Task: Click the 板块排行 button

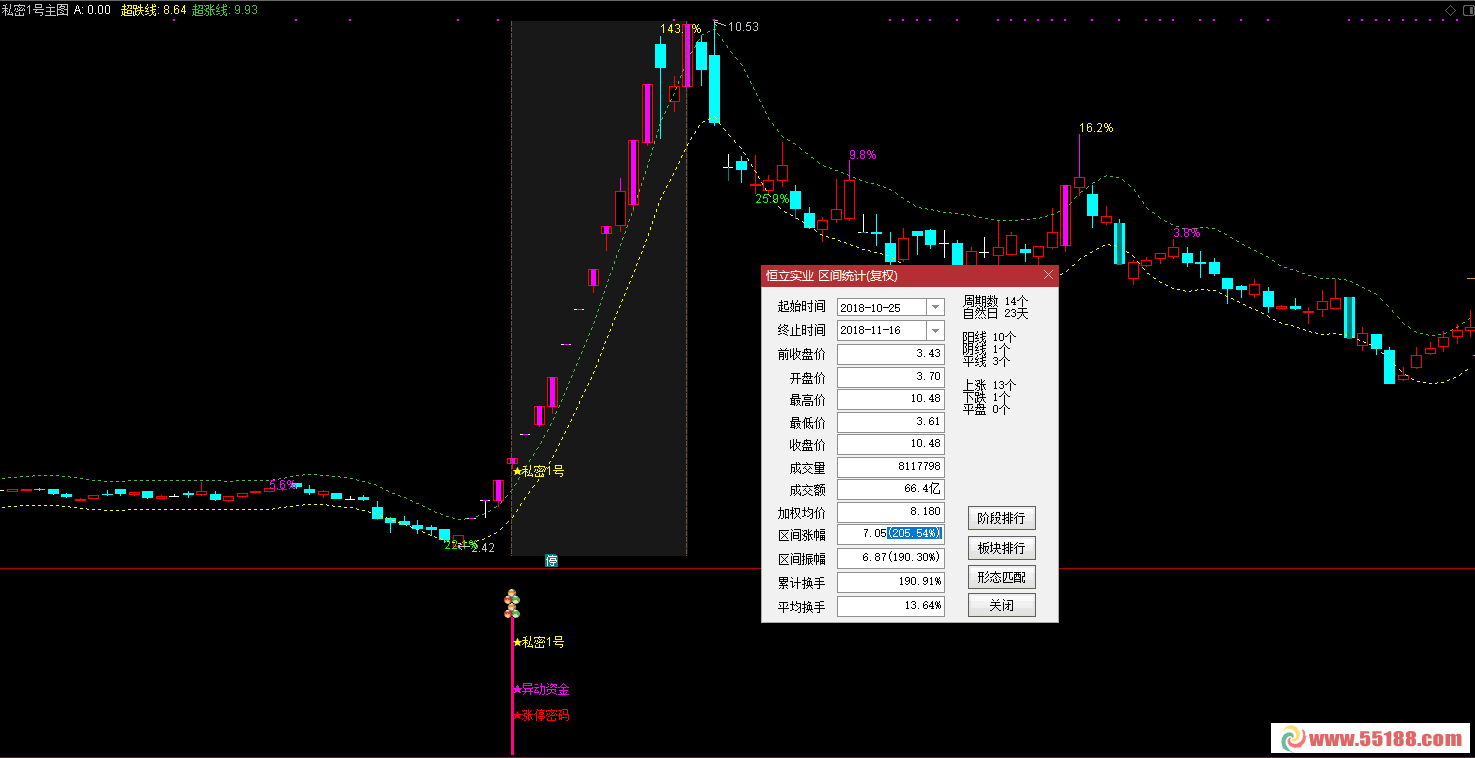Action: pyautogui.click(x=1001, y=548)
